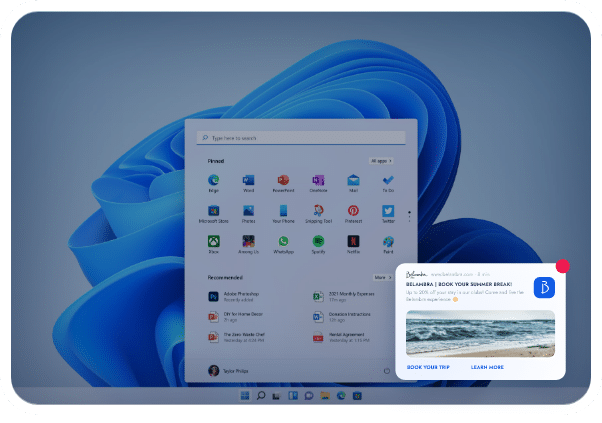The image size is (602, 423).
Task: Launch the To Do app
Action: pyautogui.click(x=388, y=183)
